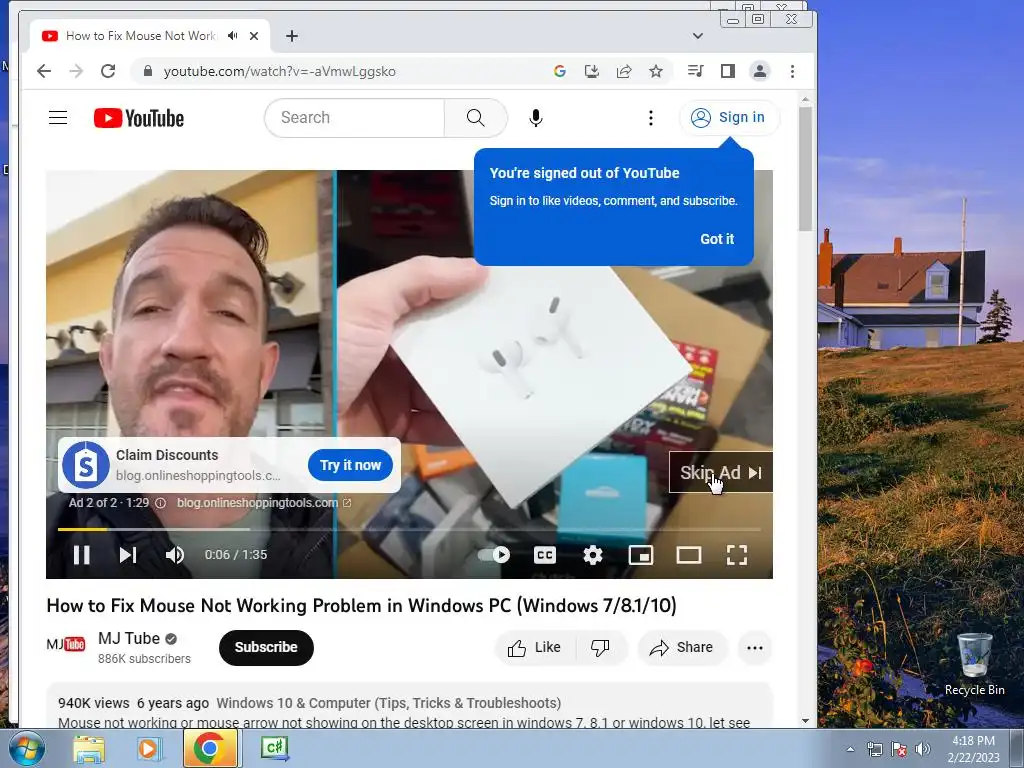The image size is (1024, 768).
Task: Open blog.onlineshoppingtools.com ad link
Action: (264, 503)
